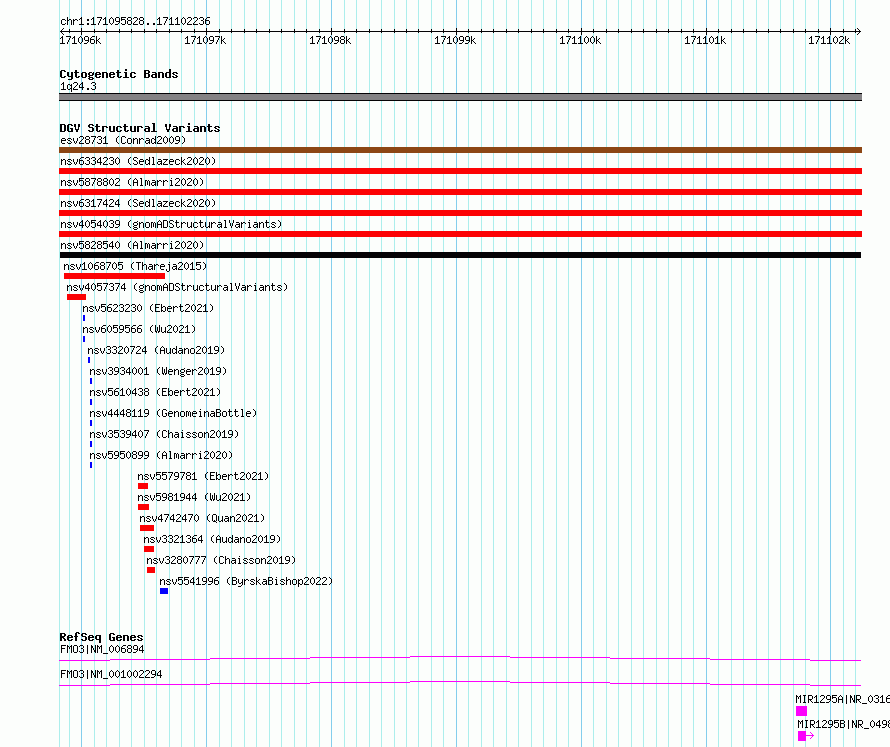
Task: Click nsv5610438 (Ebert2021) label
Action: pyautogui.click(x=156, y=392)
